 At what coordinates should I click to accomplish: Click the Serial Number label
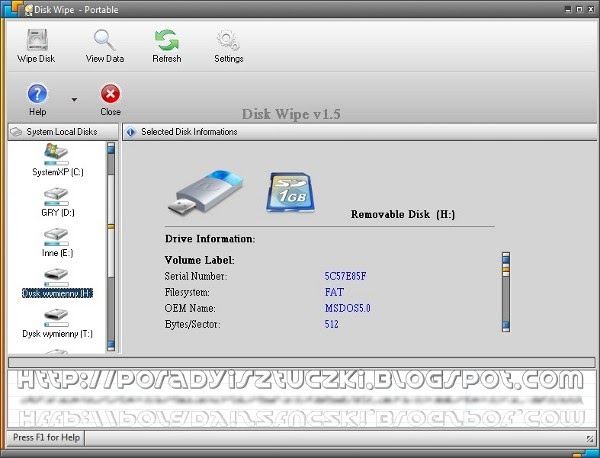point(196,276)
